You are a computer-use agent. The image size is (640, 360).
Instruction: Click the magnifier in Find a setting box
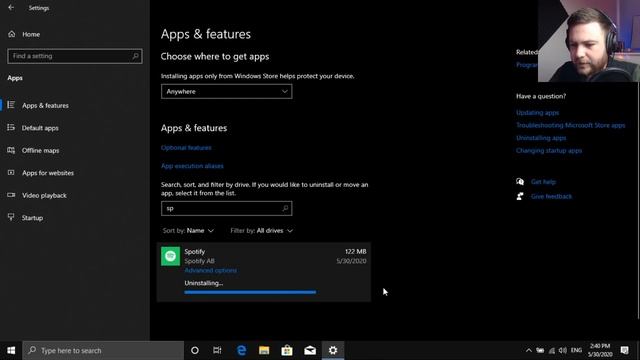coord(136,56)
